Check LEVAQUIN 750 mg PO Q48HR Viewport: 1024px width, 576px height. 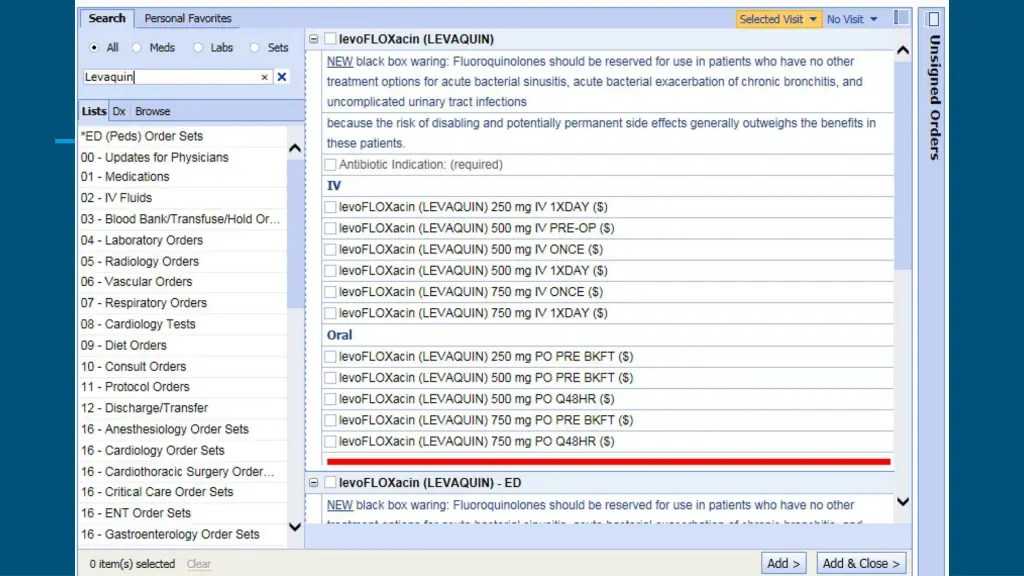point(330,441)
